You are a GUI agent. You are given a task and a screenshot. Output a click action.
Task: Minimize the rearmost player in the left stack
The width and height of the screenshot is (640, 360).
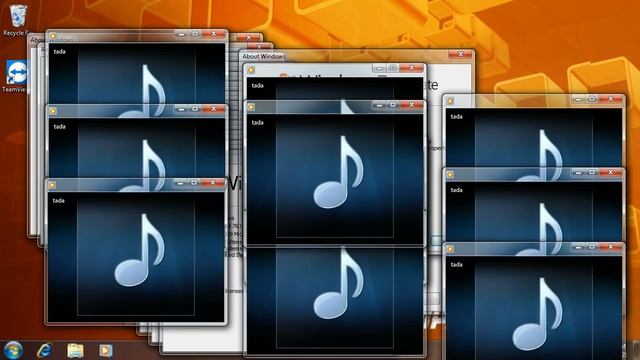[x=181, y=34]
